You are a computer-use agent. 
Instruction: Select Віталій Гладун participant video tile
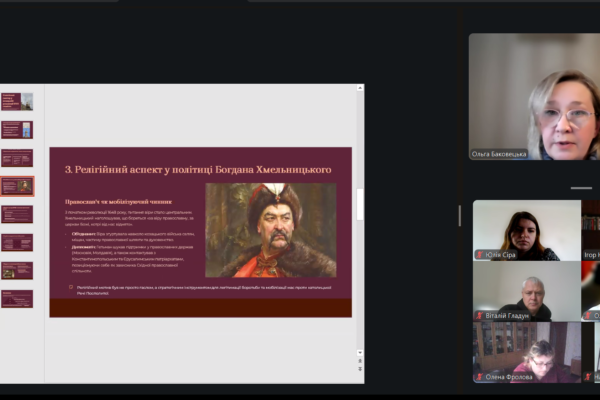tap(526, 290)
